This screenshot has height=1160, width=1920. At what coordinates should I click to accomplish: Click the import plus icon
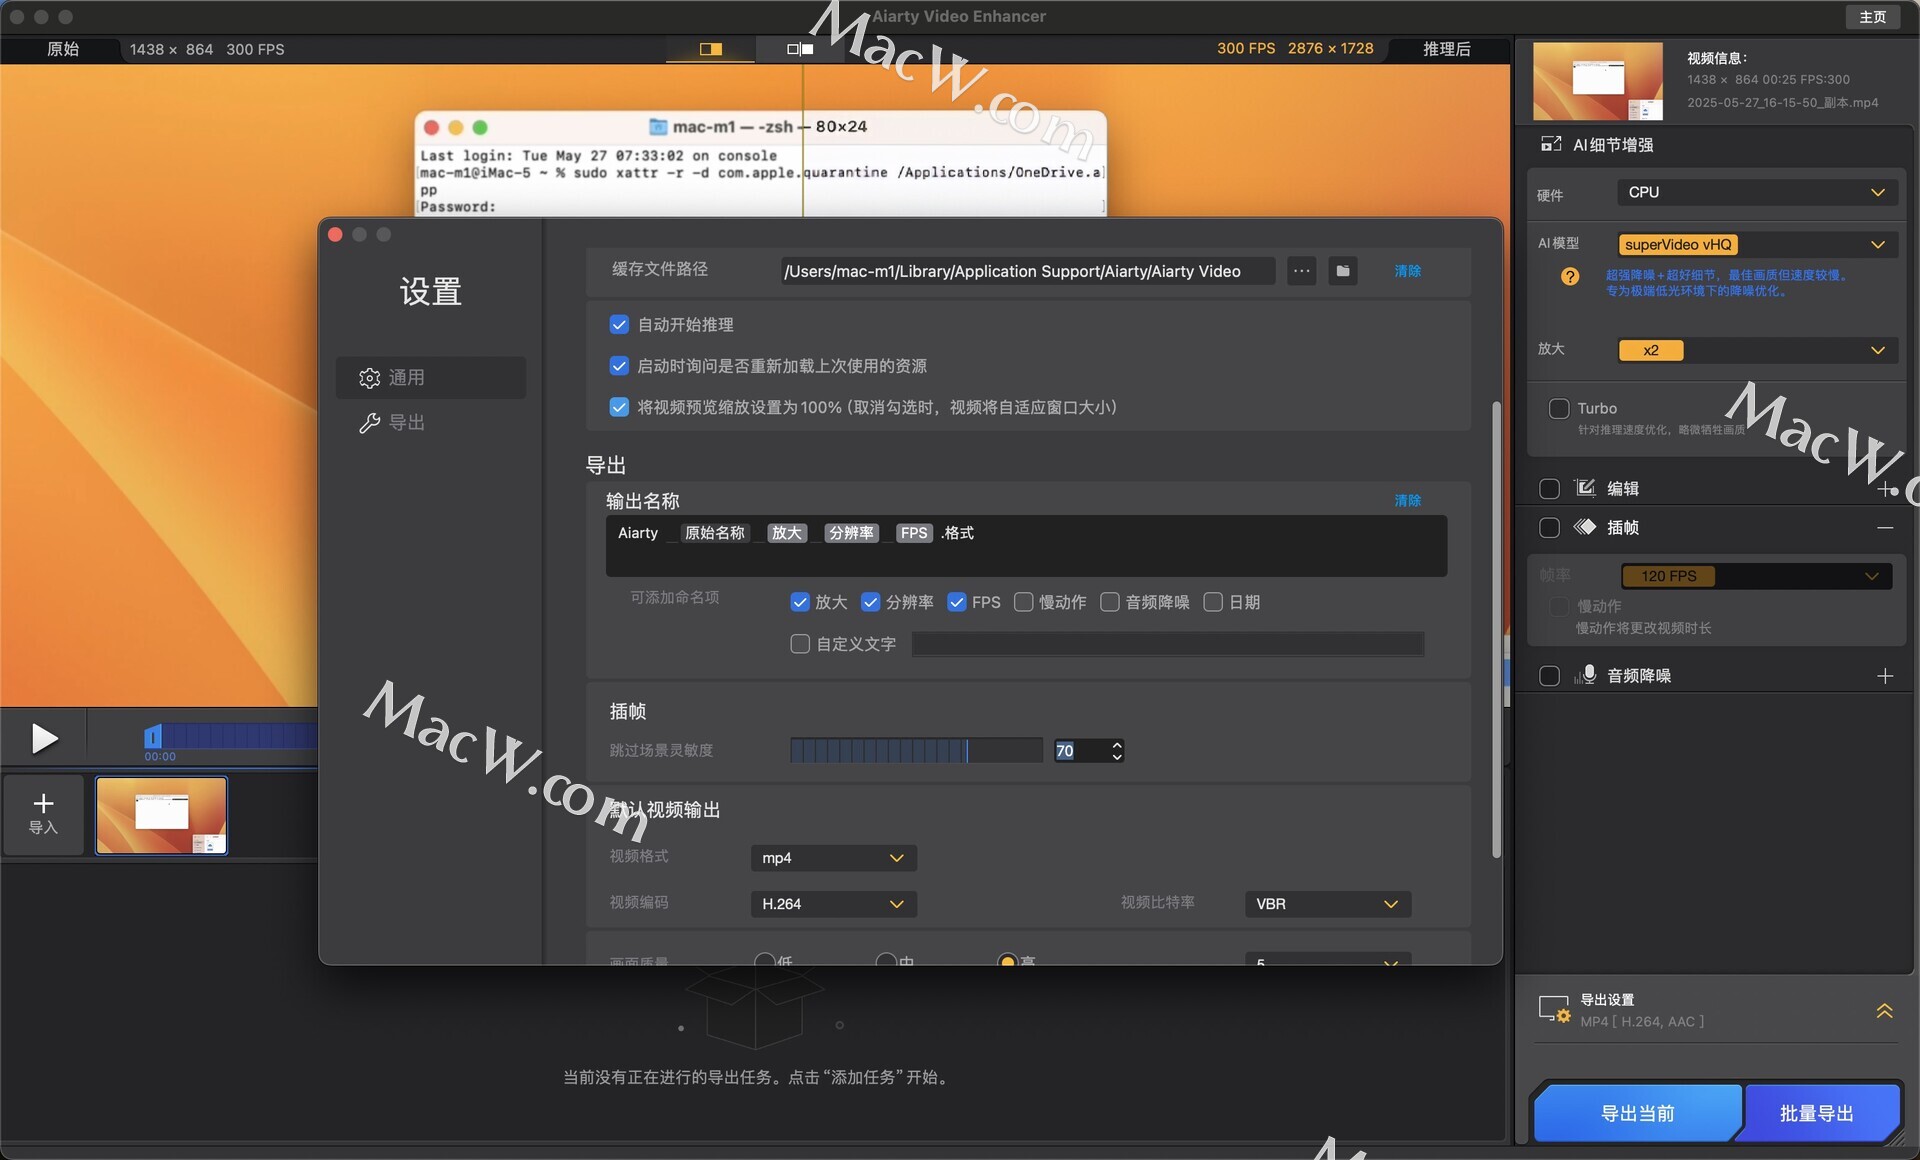click(43, 803)
